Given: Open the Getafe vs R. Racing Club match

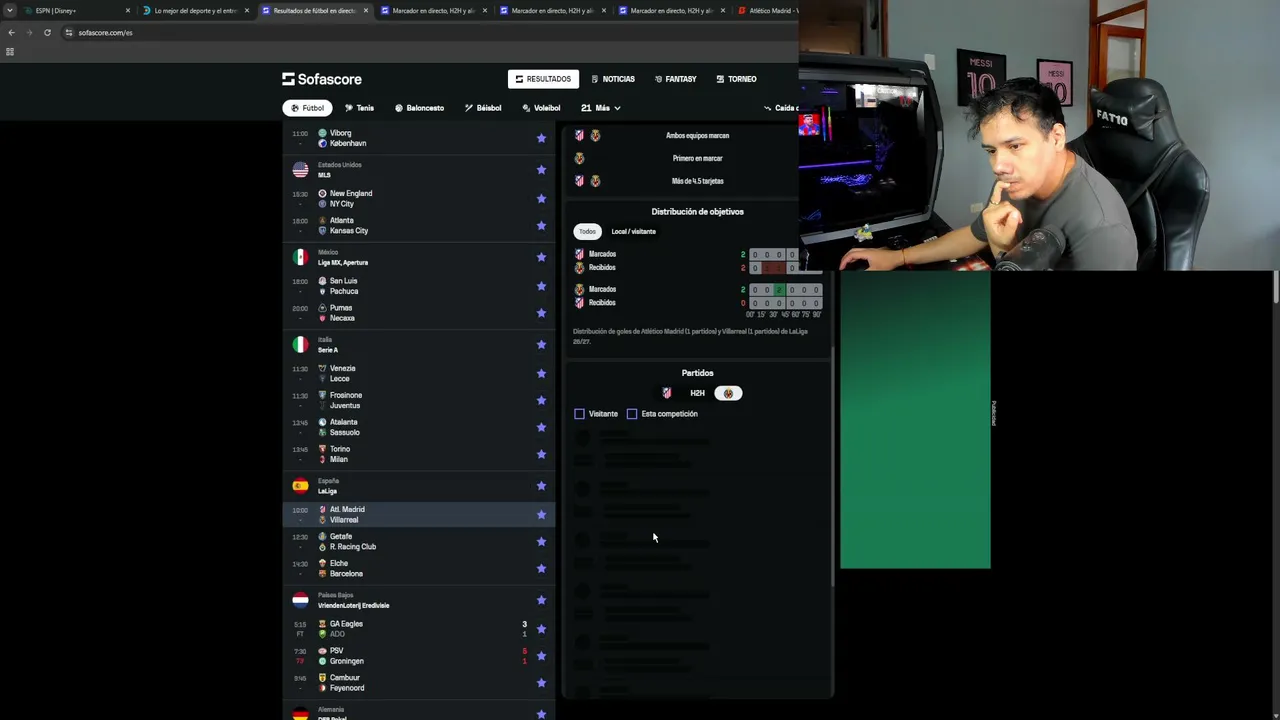Looking at the screenshot, I should click(420, 542).
